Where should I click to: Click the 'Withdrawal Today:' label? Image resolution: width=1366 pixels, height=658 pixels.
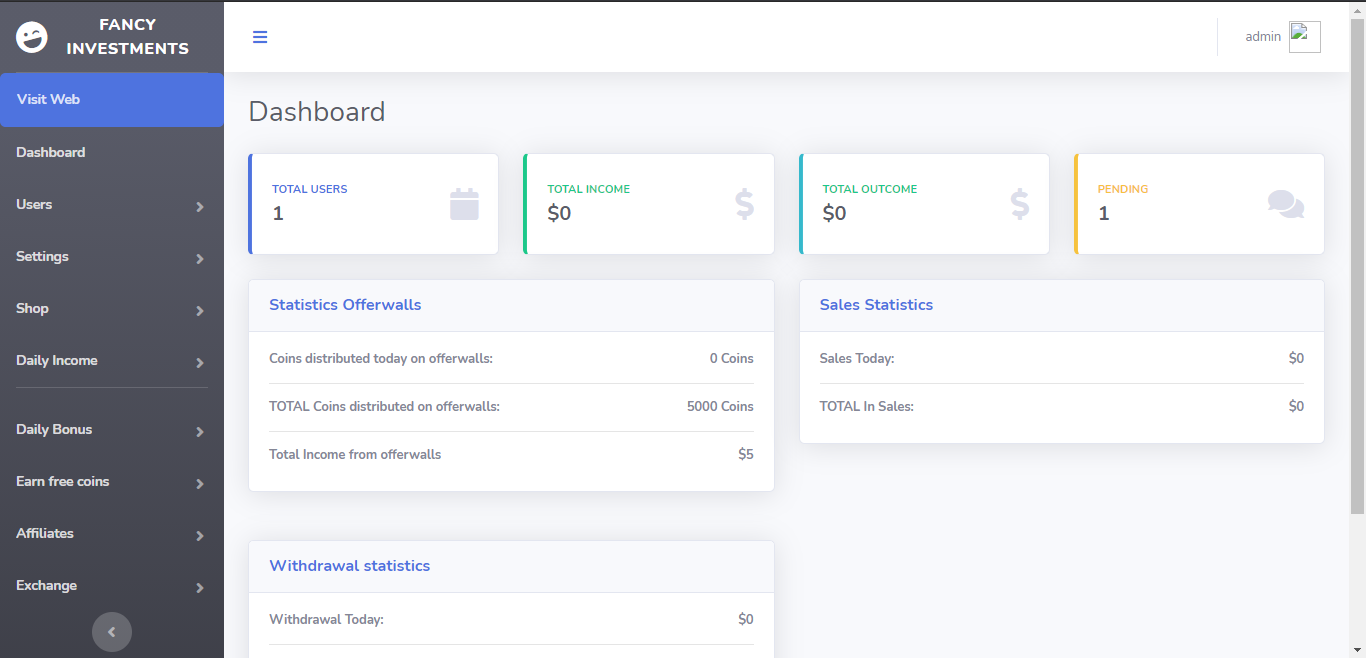point(326,619)
